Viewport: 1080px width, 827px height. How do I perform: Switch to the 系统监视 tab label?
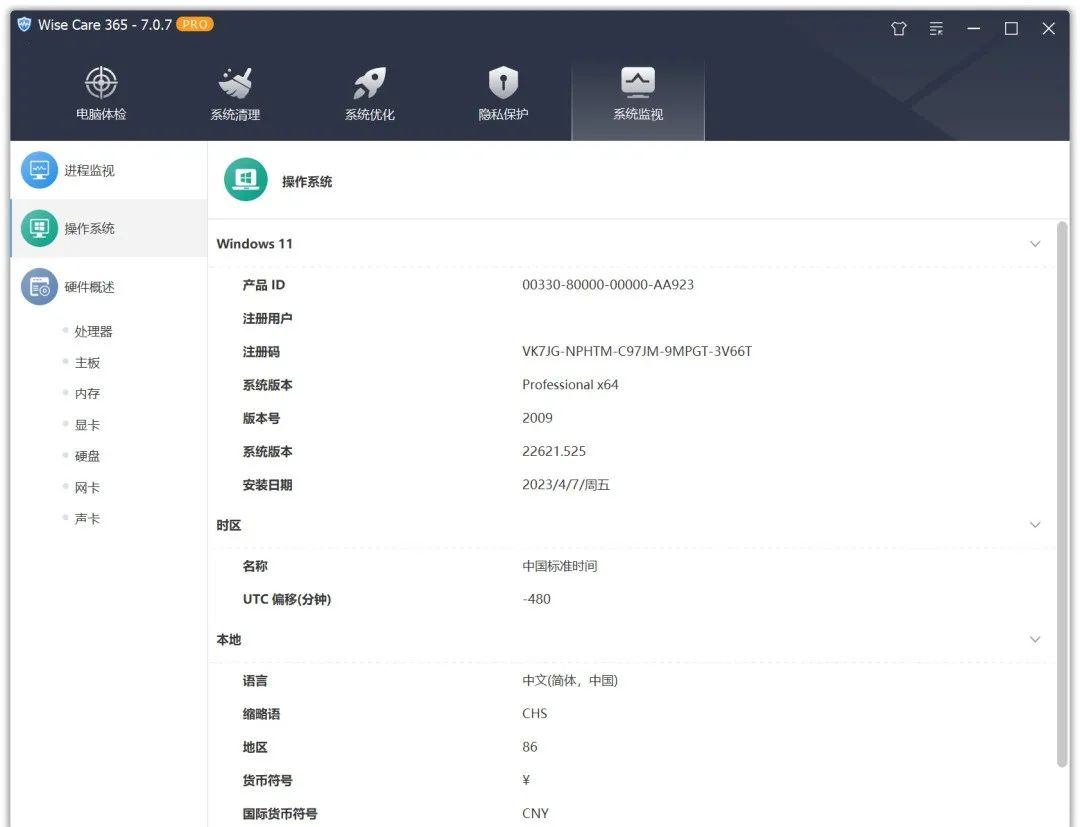click(x=638, y=114)
